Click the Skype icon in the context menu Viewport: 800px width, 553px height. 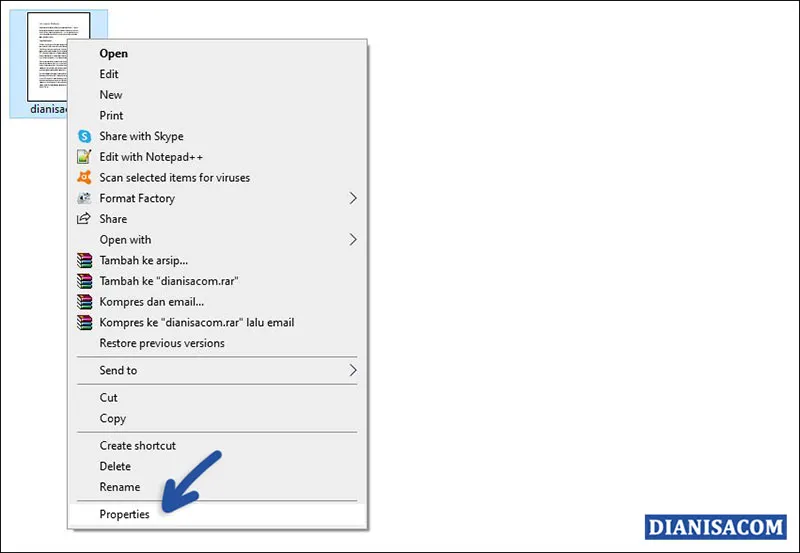click(84, 136)
